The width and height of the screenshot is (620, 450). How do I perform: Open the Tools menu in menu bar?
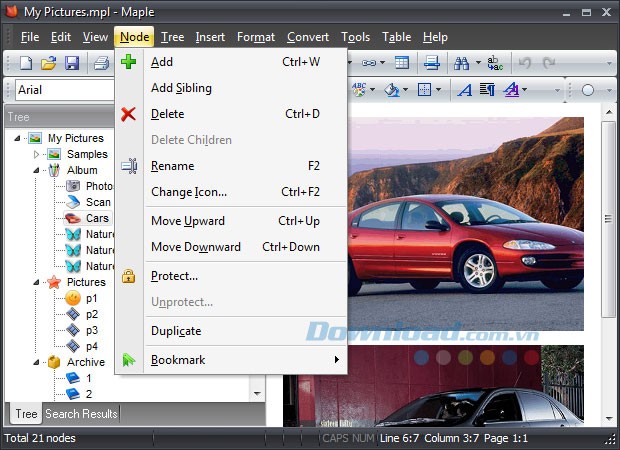point(355,37)
